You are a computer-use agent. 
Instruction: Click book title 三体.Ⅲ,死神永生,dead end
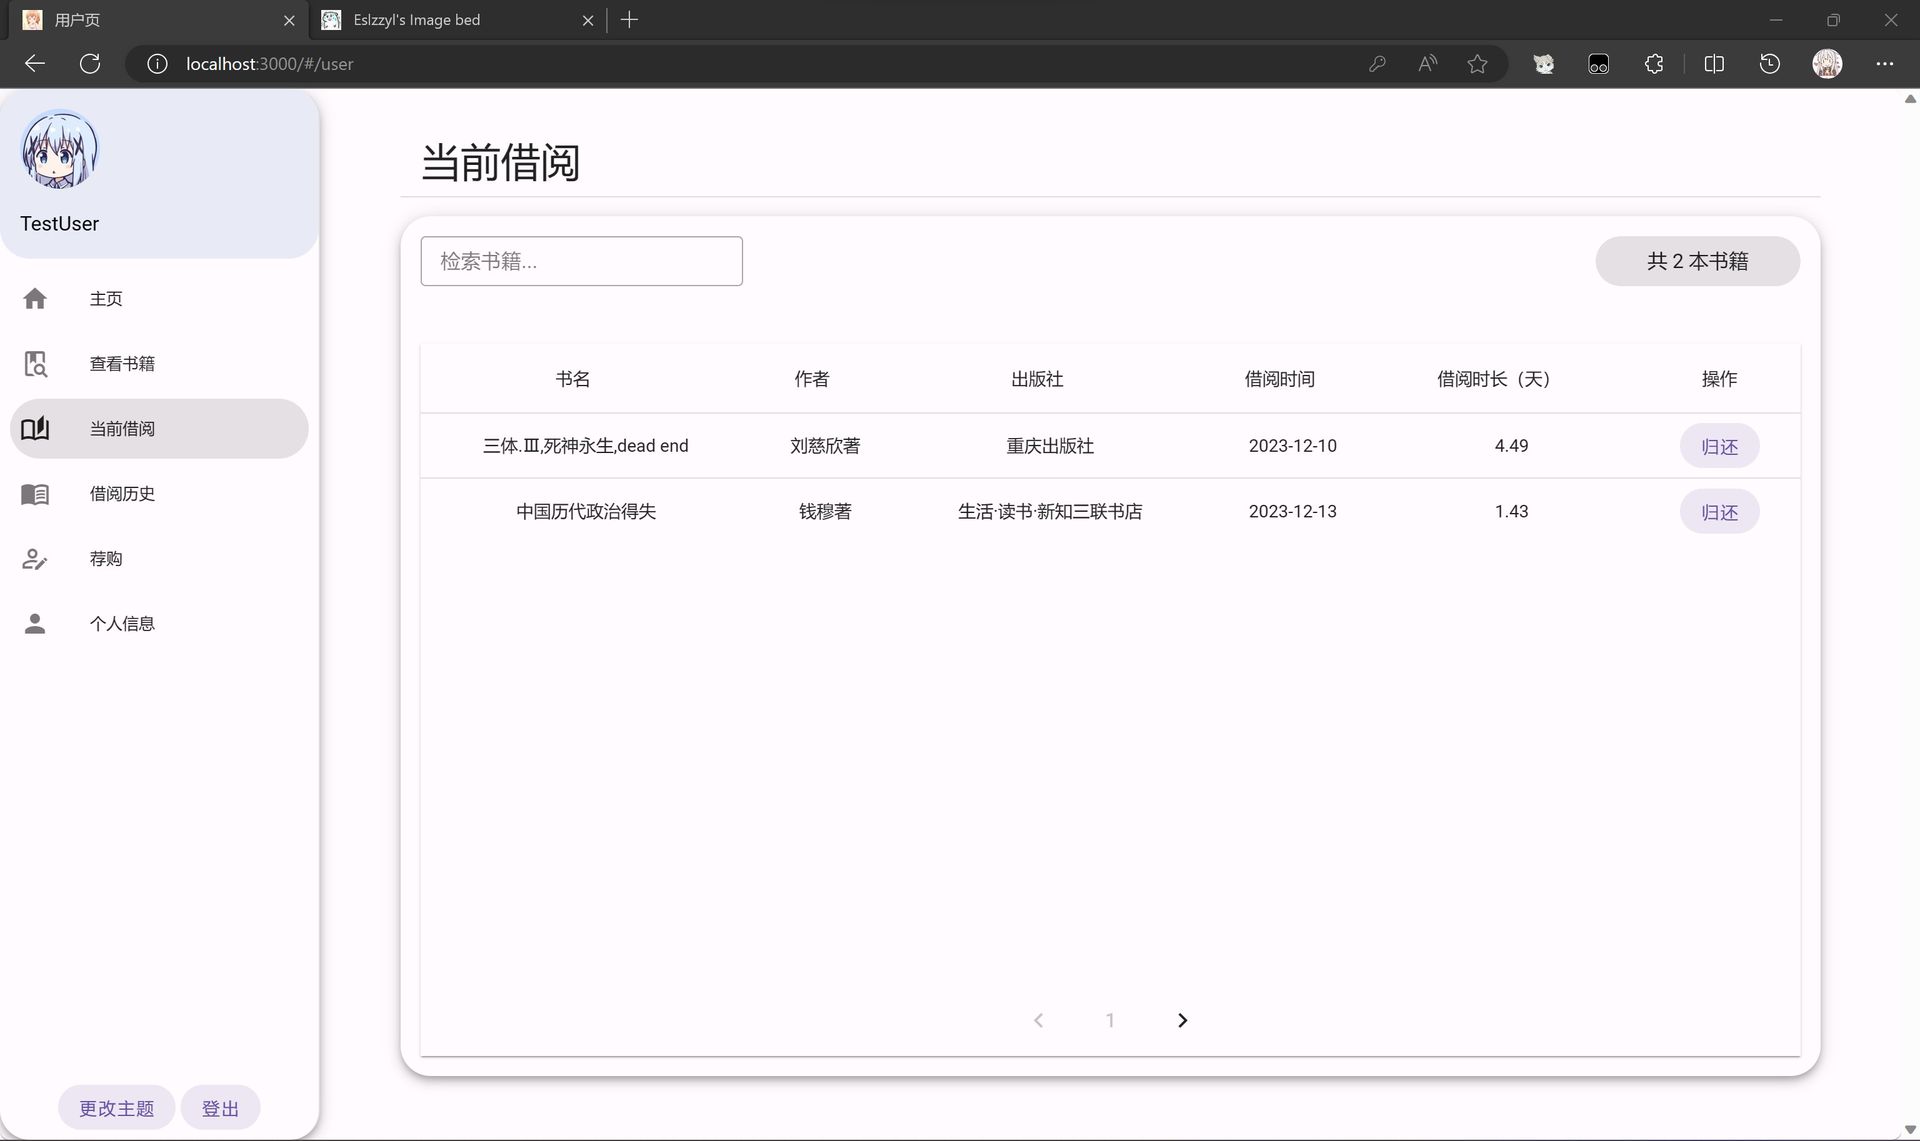(585, 446)
